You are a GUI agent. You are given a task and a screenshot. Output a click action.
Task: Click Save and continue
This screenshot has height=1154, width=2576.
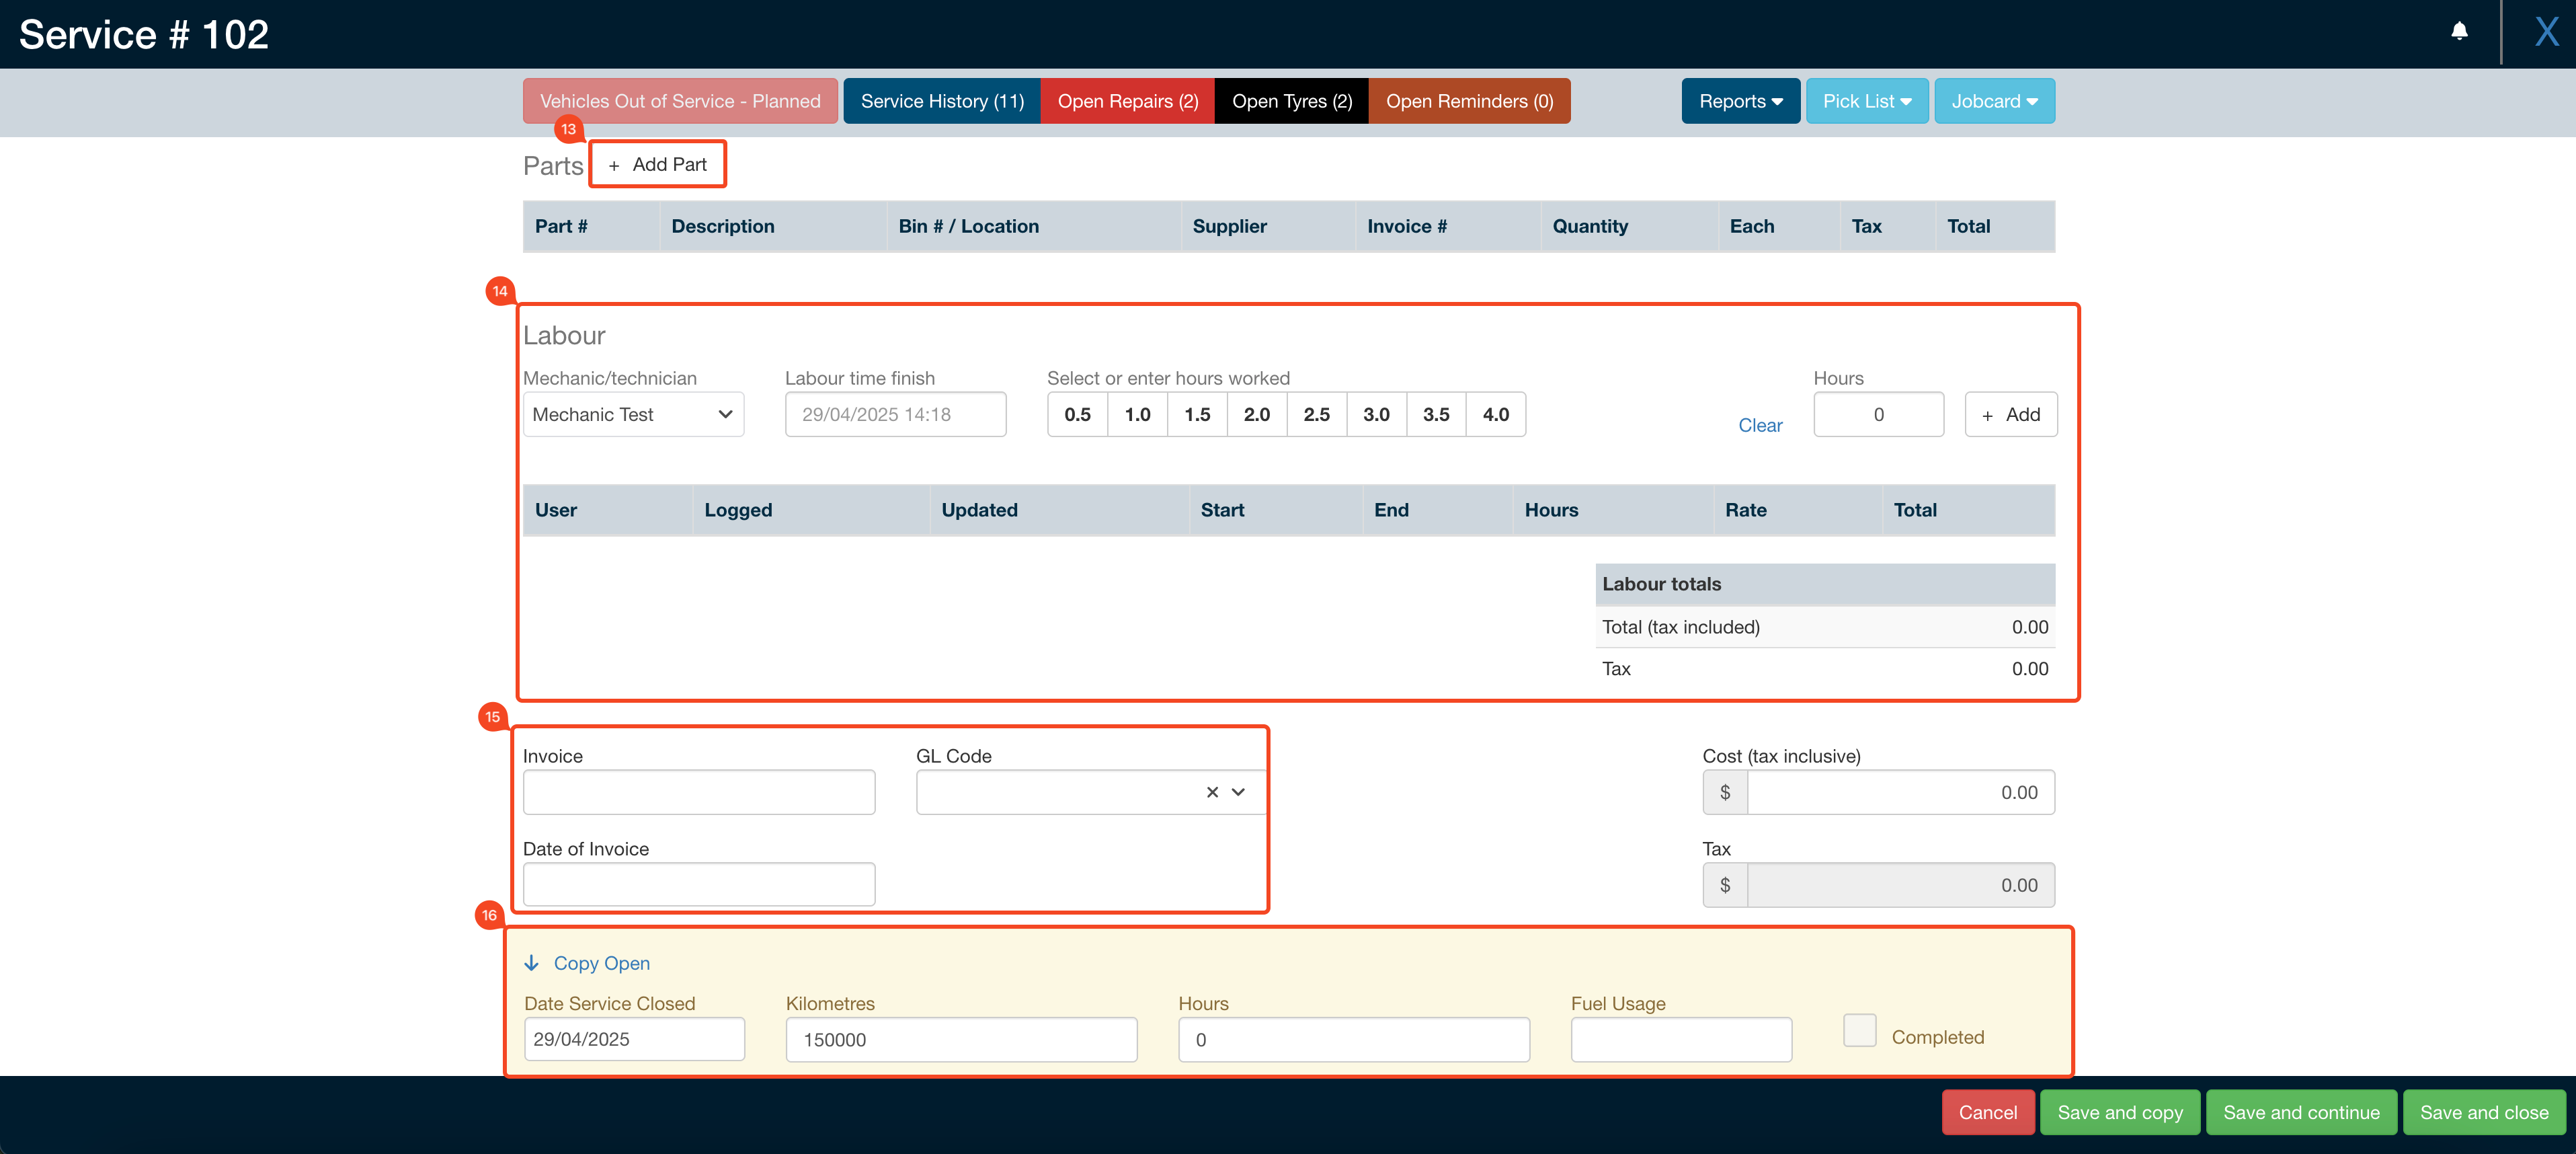coord(2300,1112)
